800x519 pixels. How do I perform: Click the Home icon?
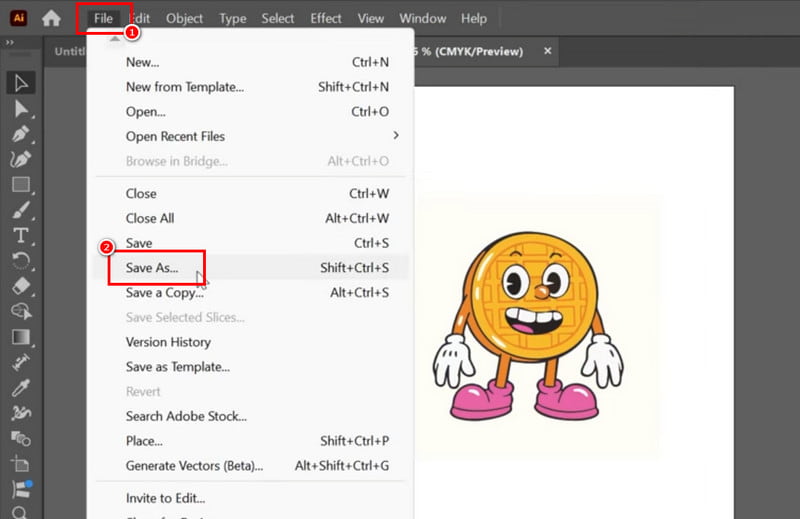pyautogui.click(x=51, y=18)
